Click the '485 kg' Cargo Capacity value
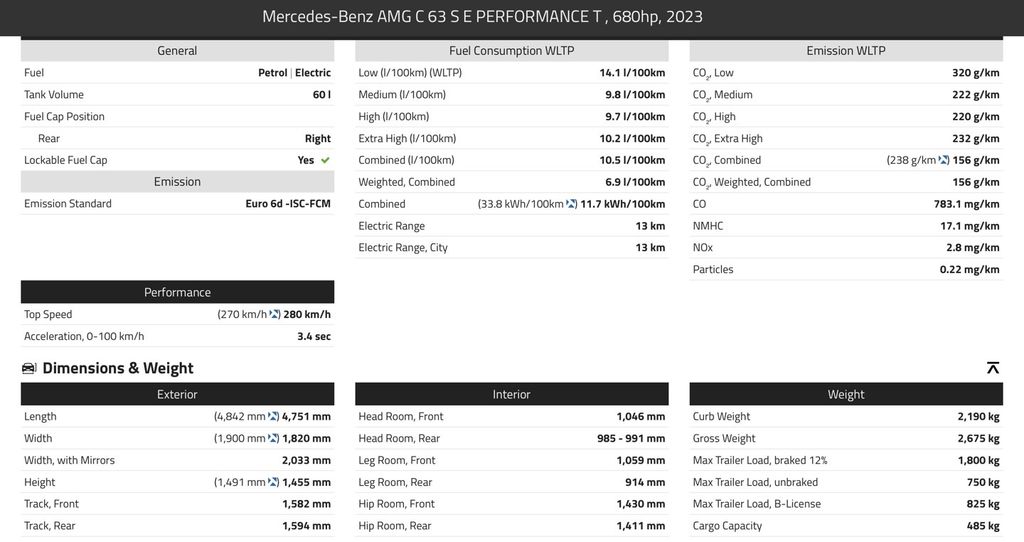This screenshot has height=542, width=1024. pyautogui.click(x=983, y=526)
